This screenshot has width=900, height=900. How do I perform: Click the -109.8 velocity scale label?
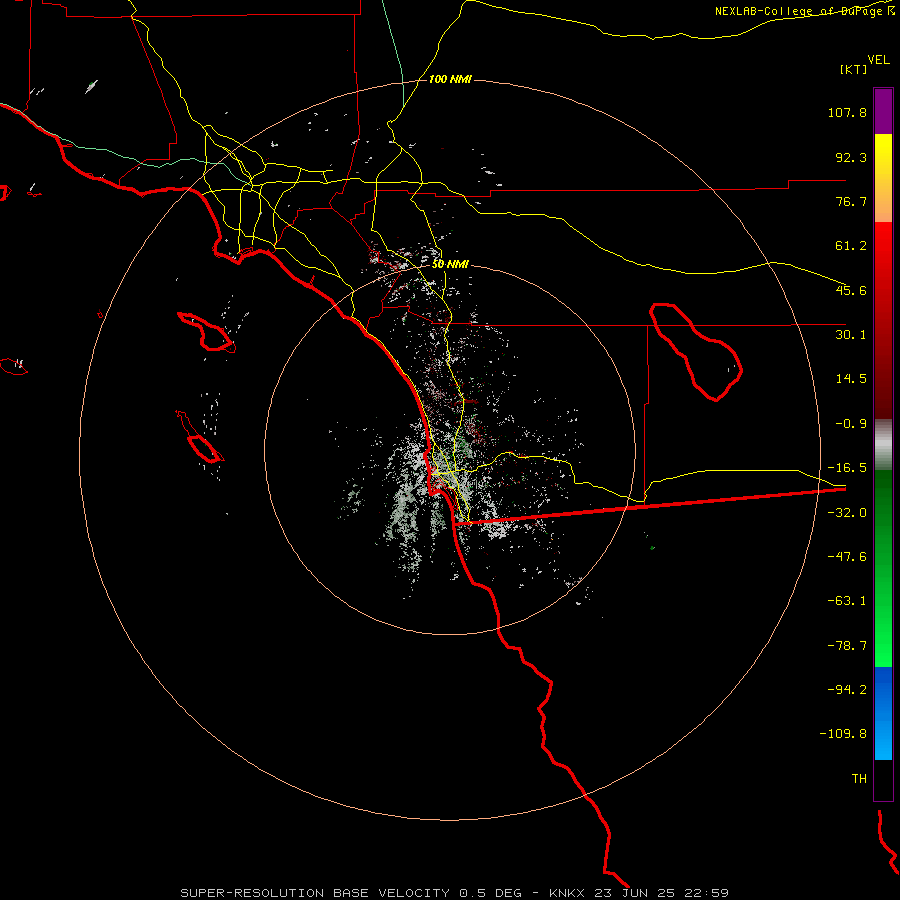coord(843,734)
